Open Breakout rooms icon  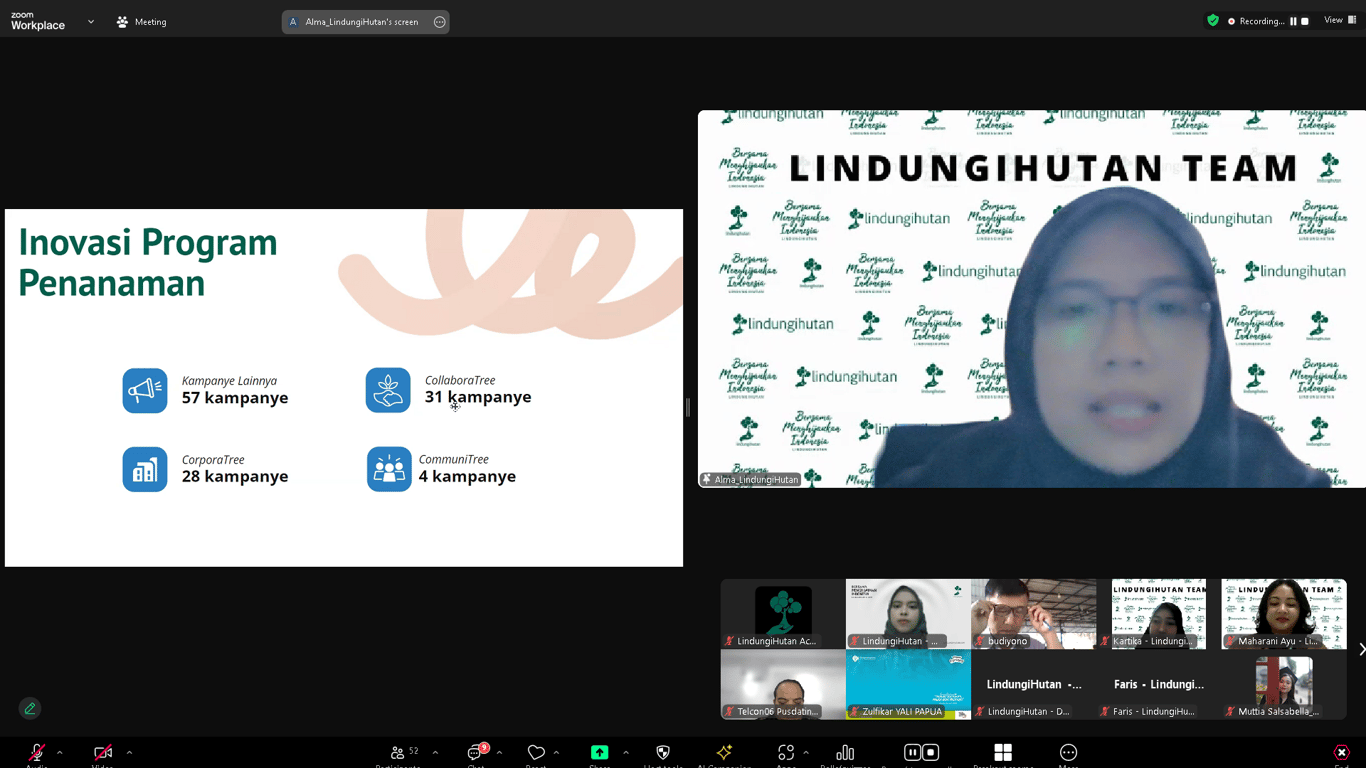click(1003, 752)
